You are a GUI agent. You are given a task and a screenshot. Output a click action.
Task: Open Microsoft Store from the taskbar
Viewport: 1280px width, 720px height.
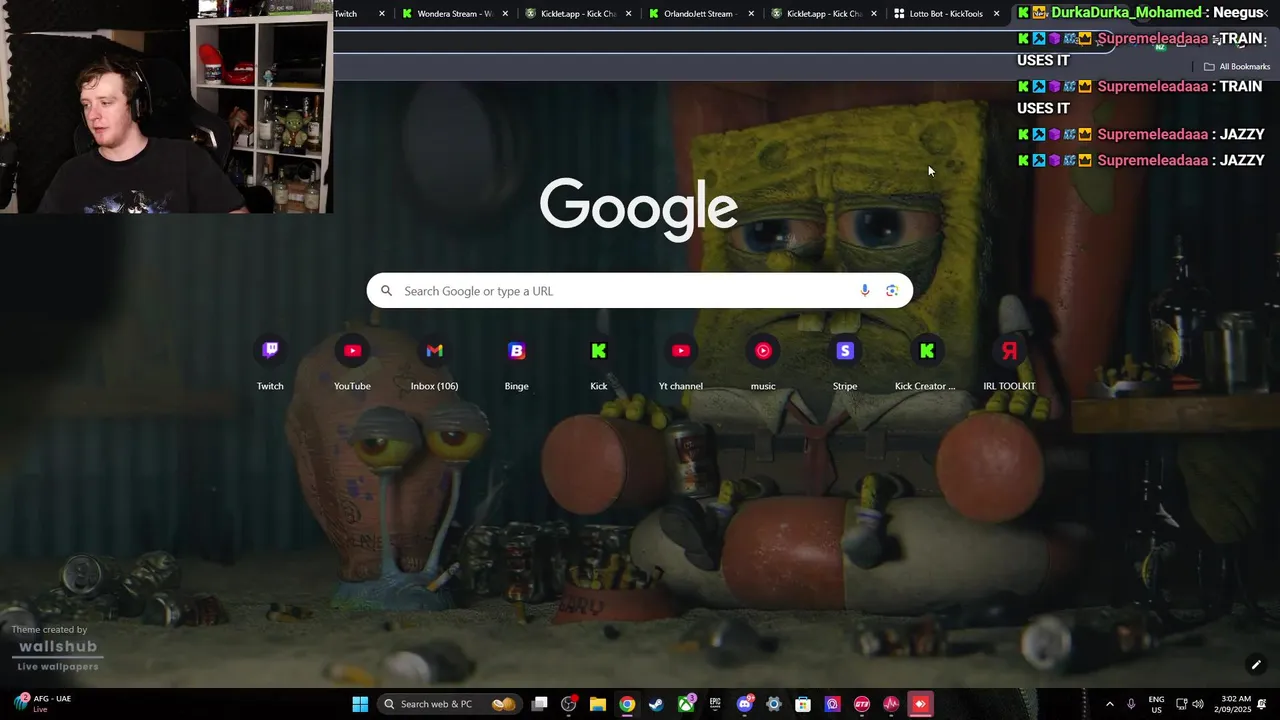[803, 704]
